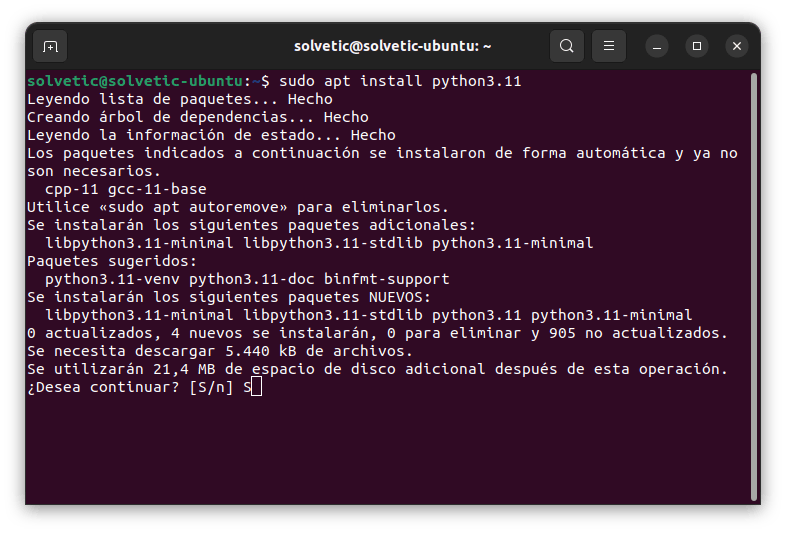Click the "¿Desea continuar? [S/n]" prompt

click(x=130, y=387)
